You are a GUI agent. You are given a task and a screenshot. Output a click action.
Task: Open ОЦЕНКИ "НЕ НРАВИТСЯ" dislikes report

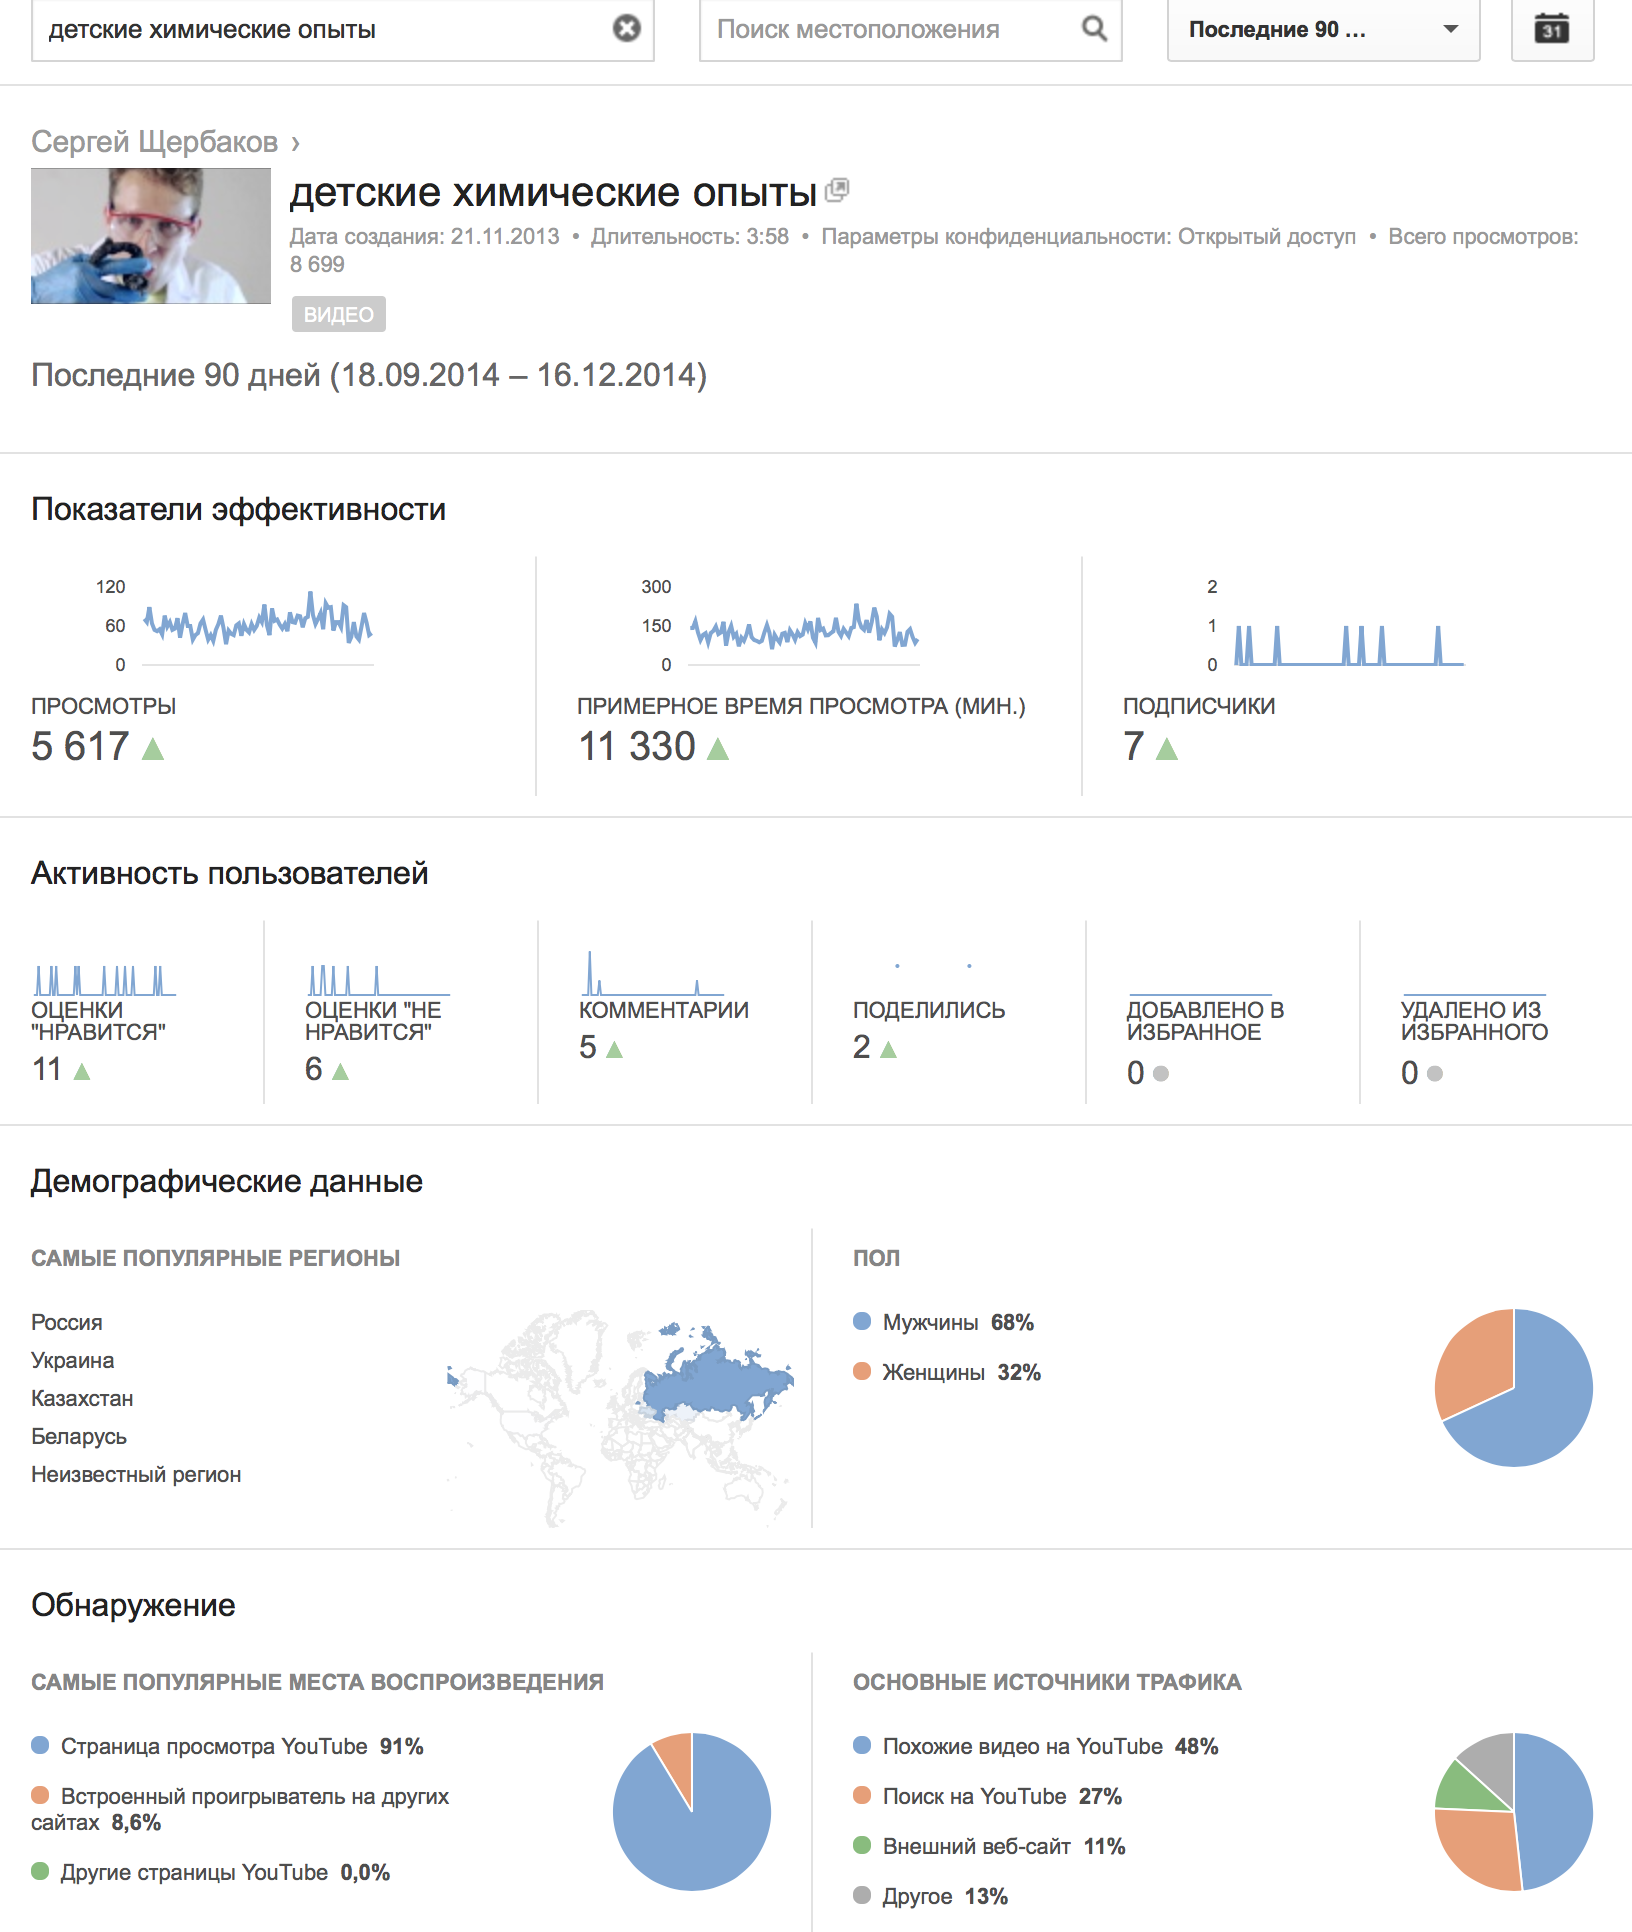point(372,1021)
